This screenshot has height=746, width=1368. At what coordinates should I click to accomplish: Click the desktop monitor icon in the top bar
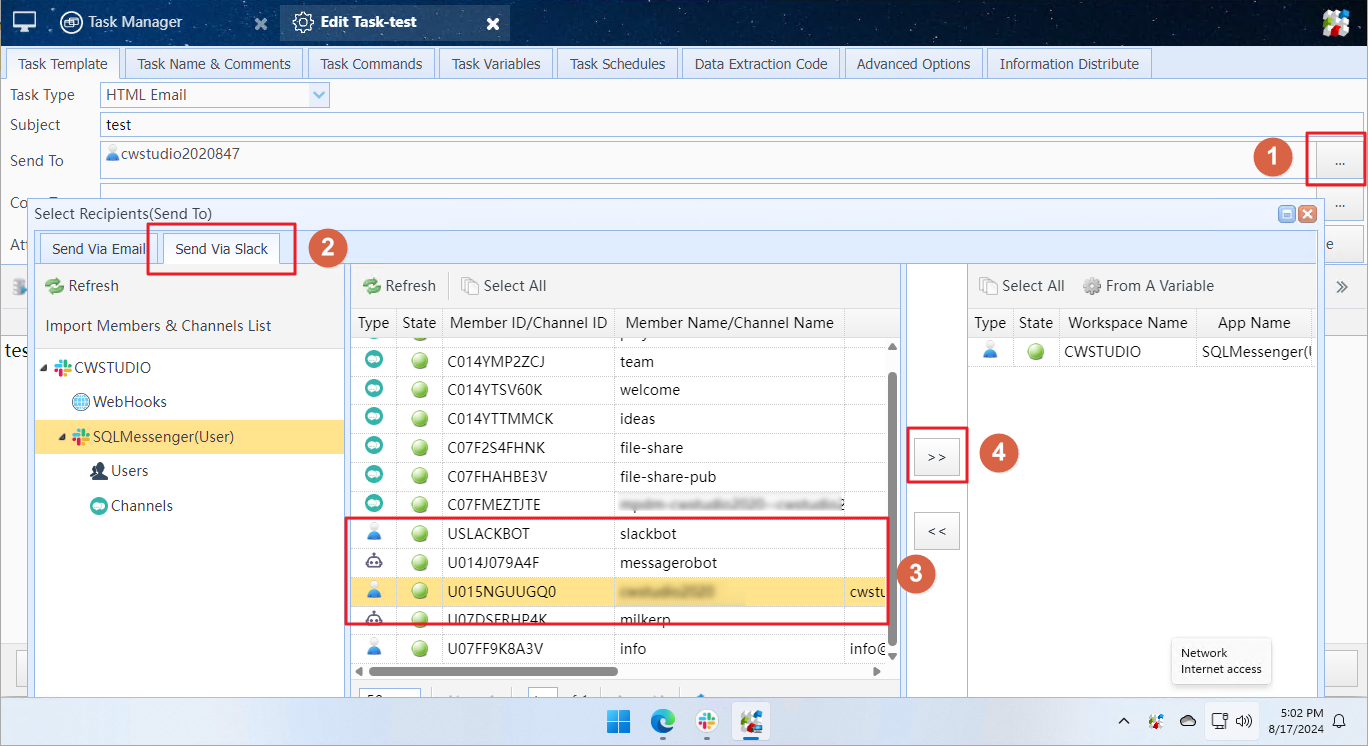pos(24,21)
